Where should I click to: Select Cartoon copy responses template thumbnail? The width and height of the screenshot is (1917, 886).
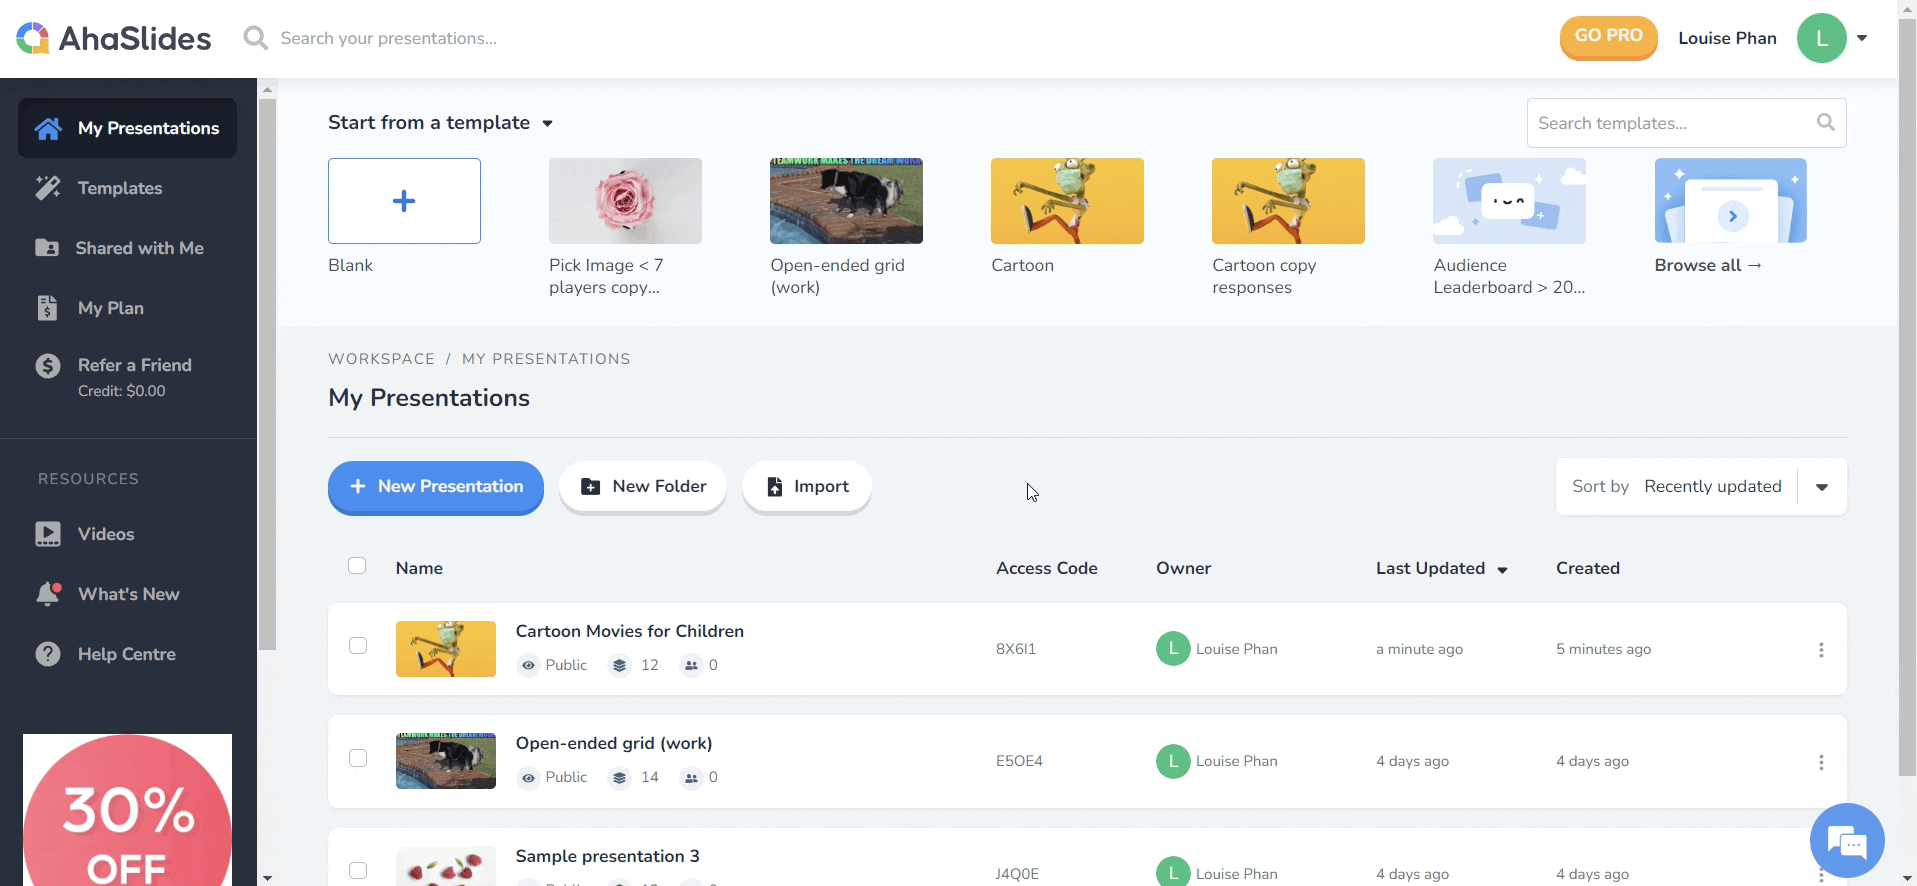pos(1288,201)
